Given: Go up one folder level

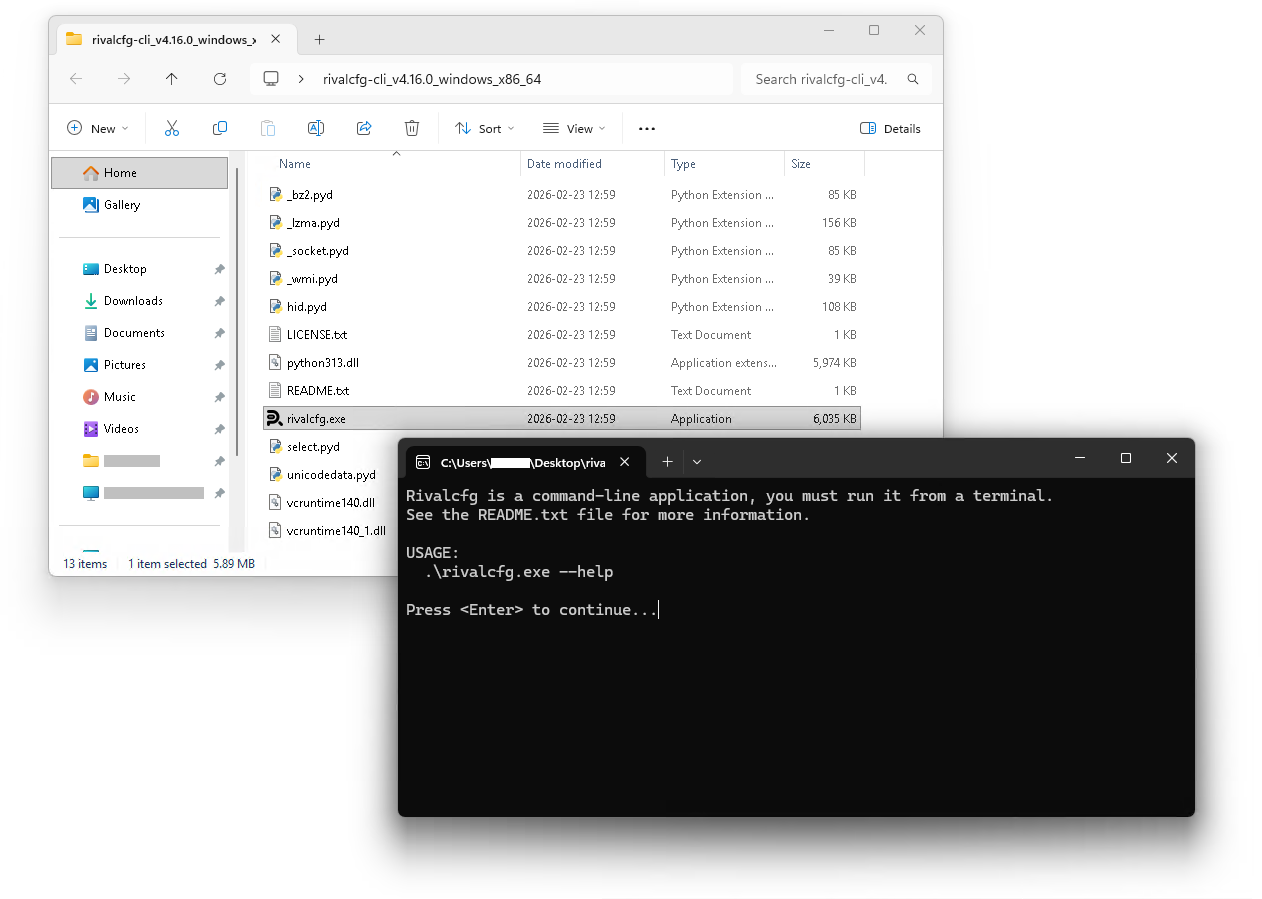Looking at the screenshot, I should [x=171, y=79].
